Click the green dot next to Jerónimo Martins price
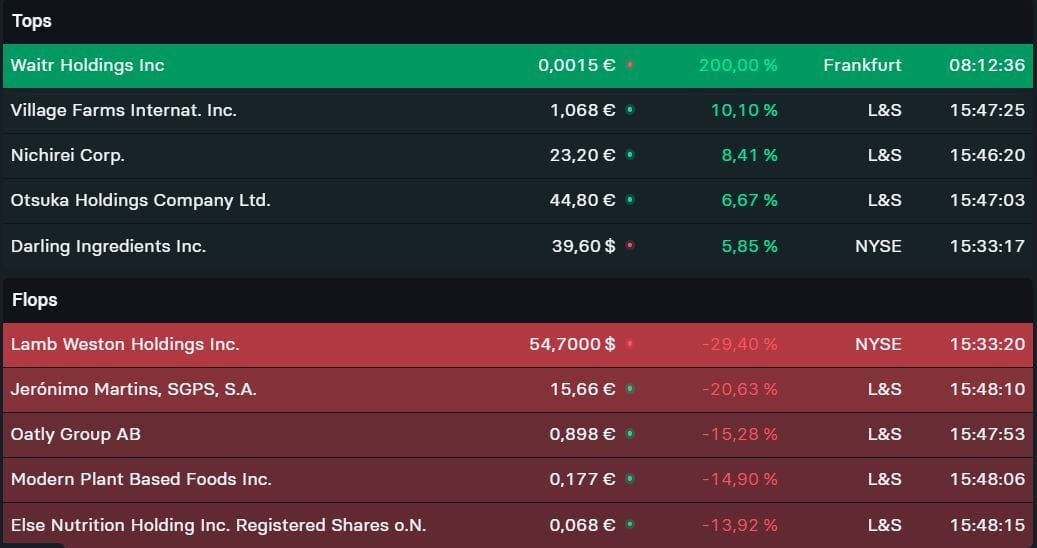Viewport: 1037px width, 548px height. (x=630, y=389)
